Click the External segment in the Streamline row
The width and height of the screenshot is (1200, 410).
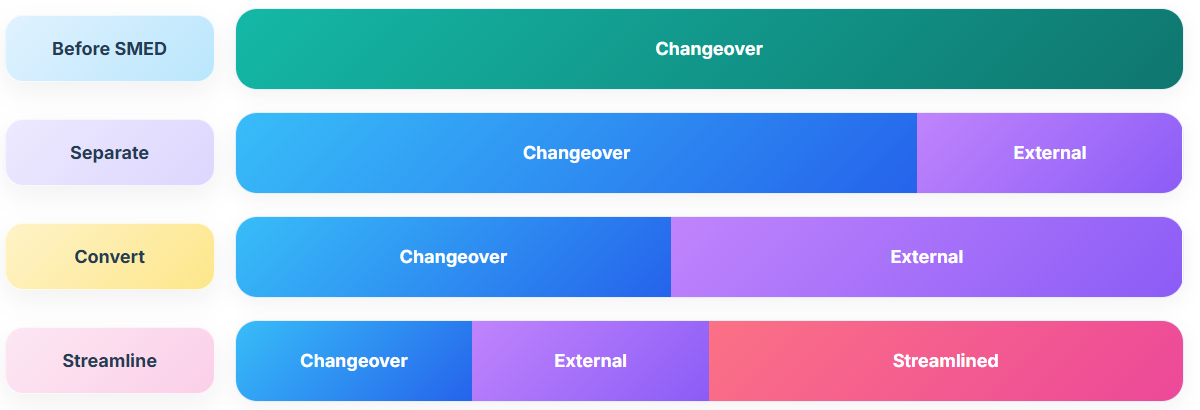point(590,361)
